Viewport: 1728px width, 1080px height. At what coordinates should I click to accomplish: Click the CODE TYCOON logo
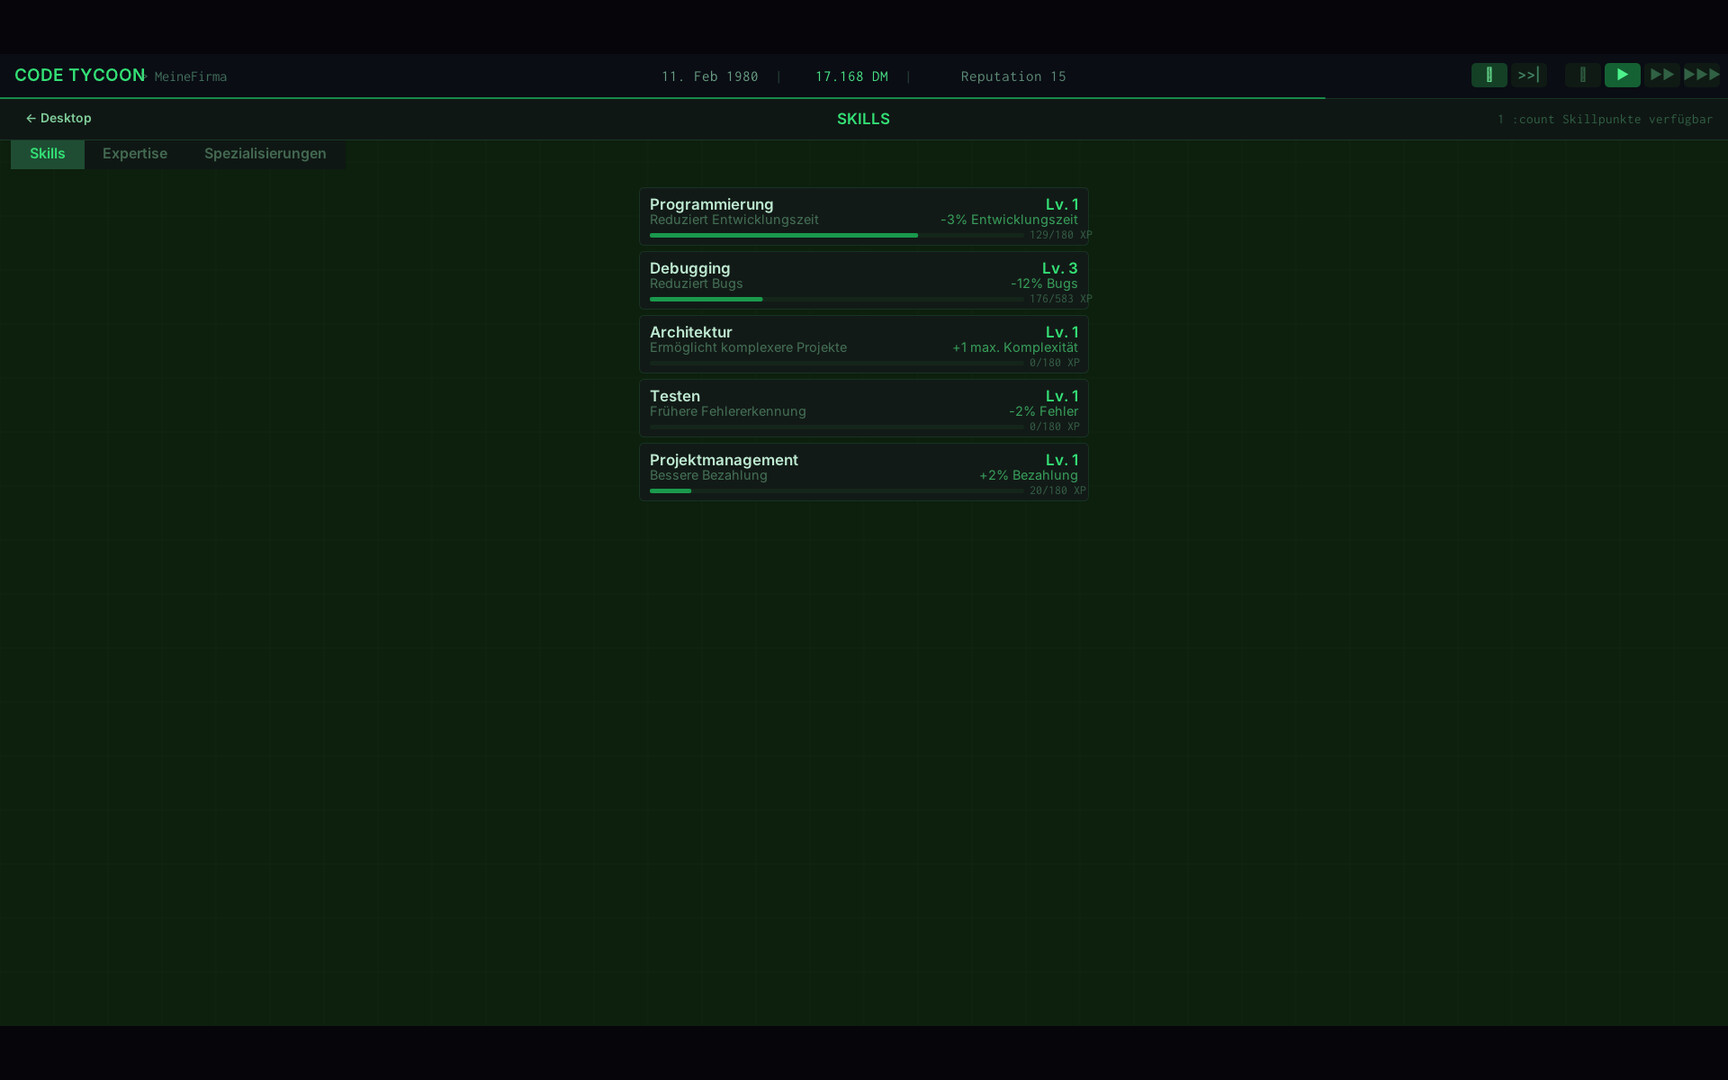78,75
